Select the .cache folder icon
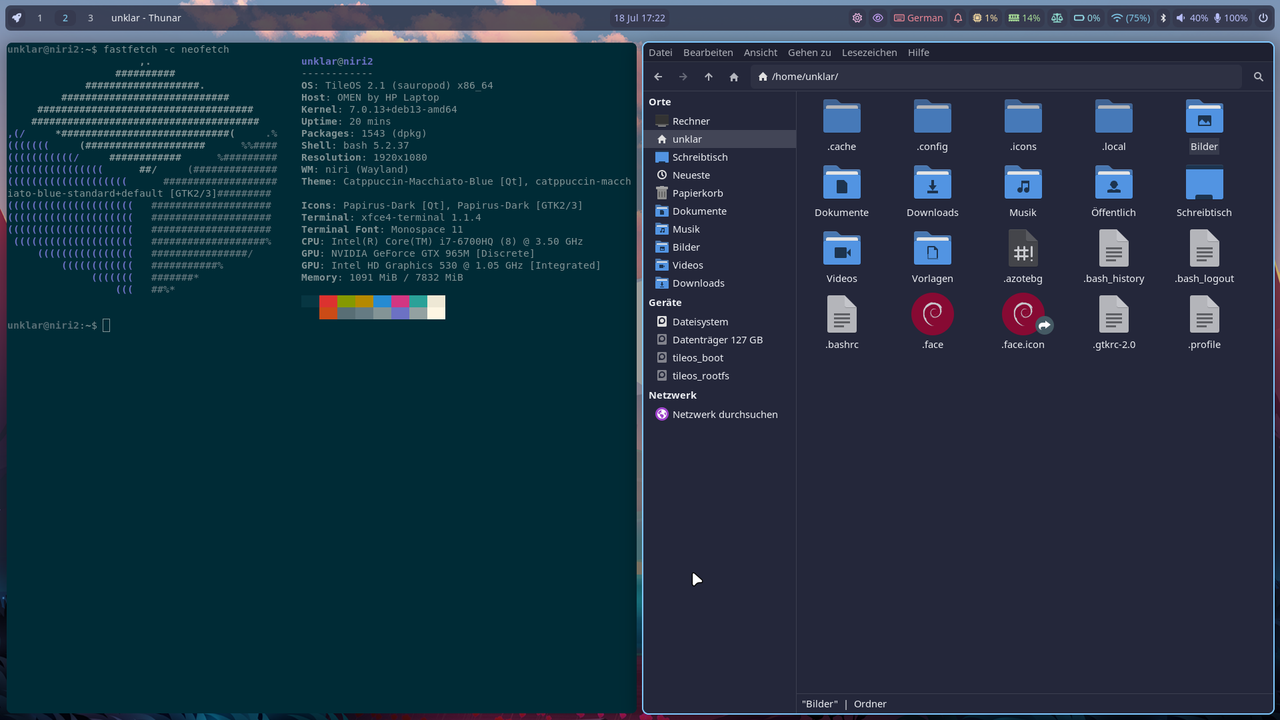 tap(842, 116)
